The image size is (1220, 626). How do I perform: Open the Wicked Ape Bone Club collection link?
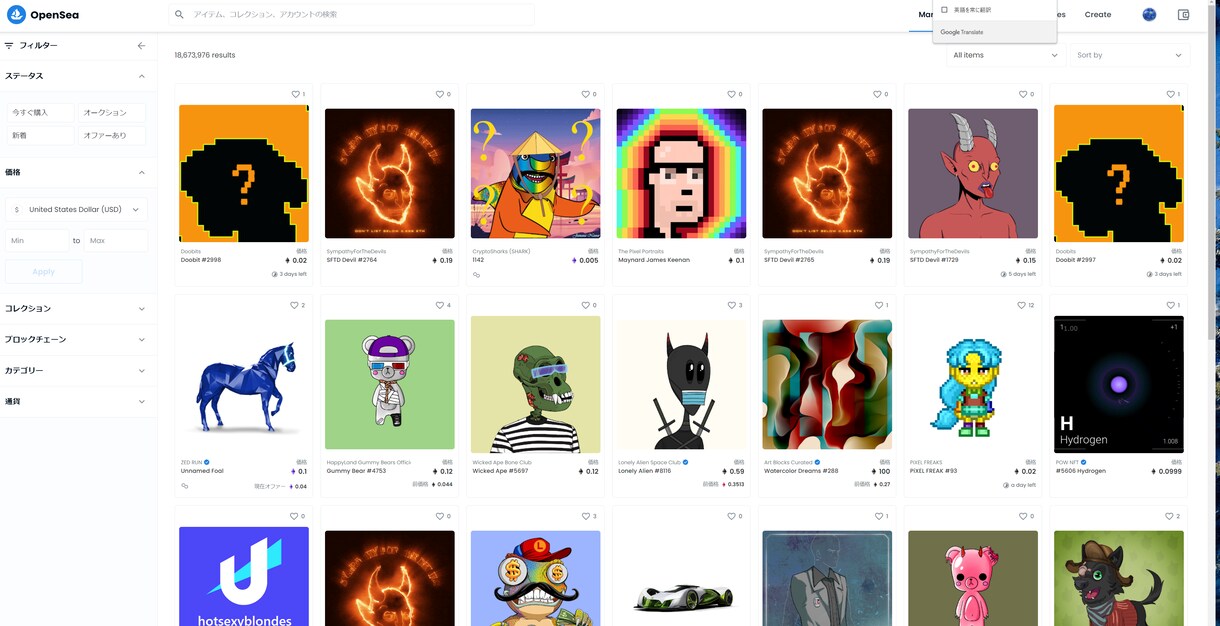click(502, 462)
